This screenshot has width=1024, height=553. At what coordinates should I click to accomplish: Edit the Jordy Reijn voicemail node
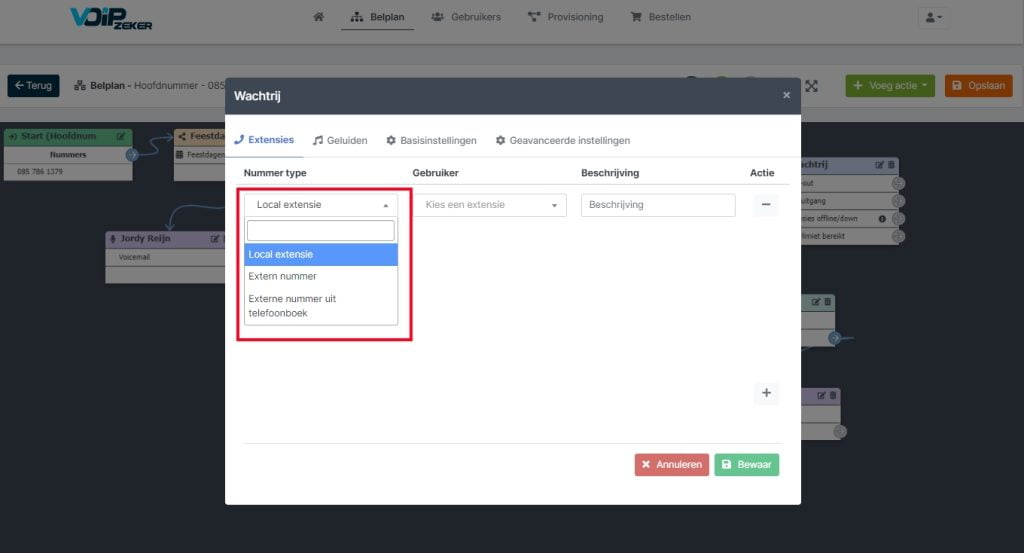214,239
